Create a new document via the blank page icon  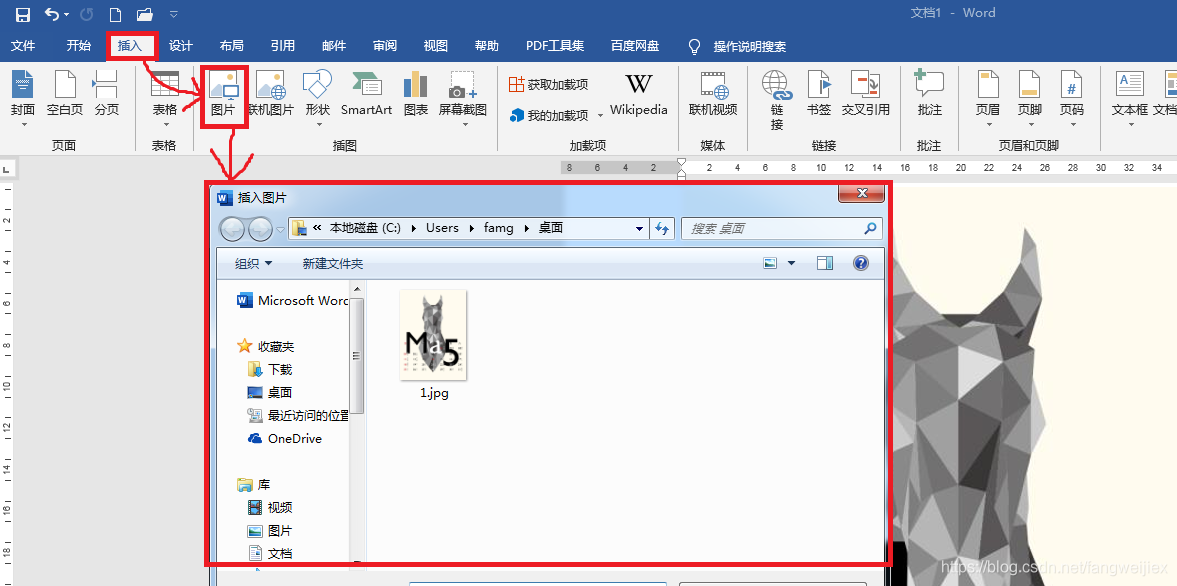(x=115, y=14)
